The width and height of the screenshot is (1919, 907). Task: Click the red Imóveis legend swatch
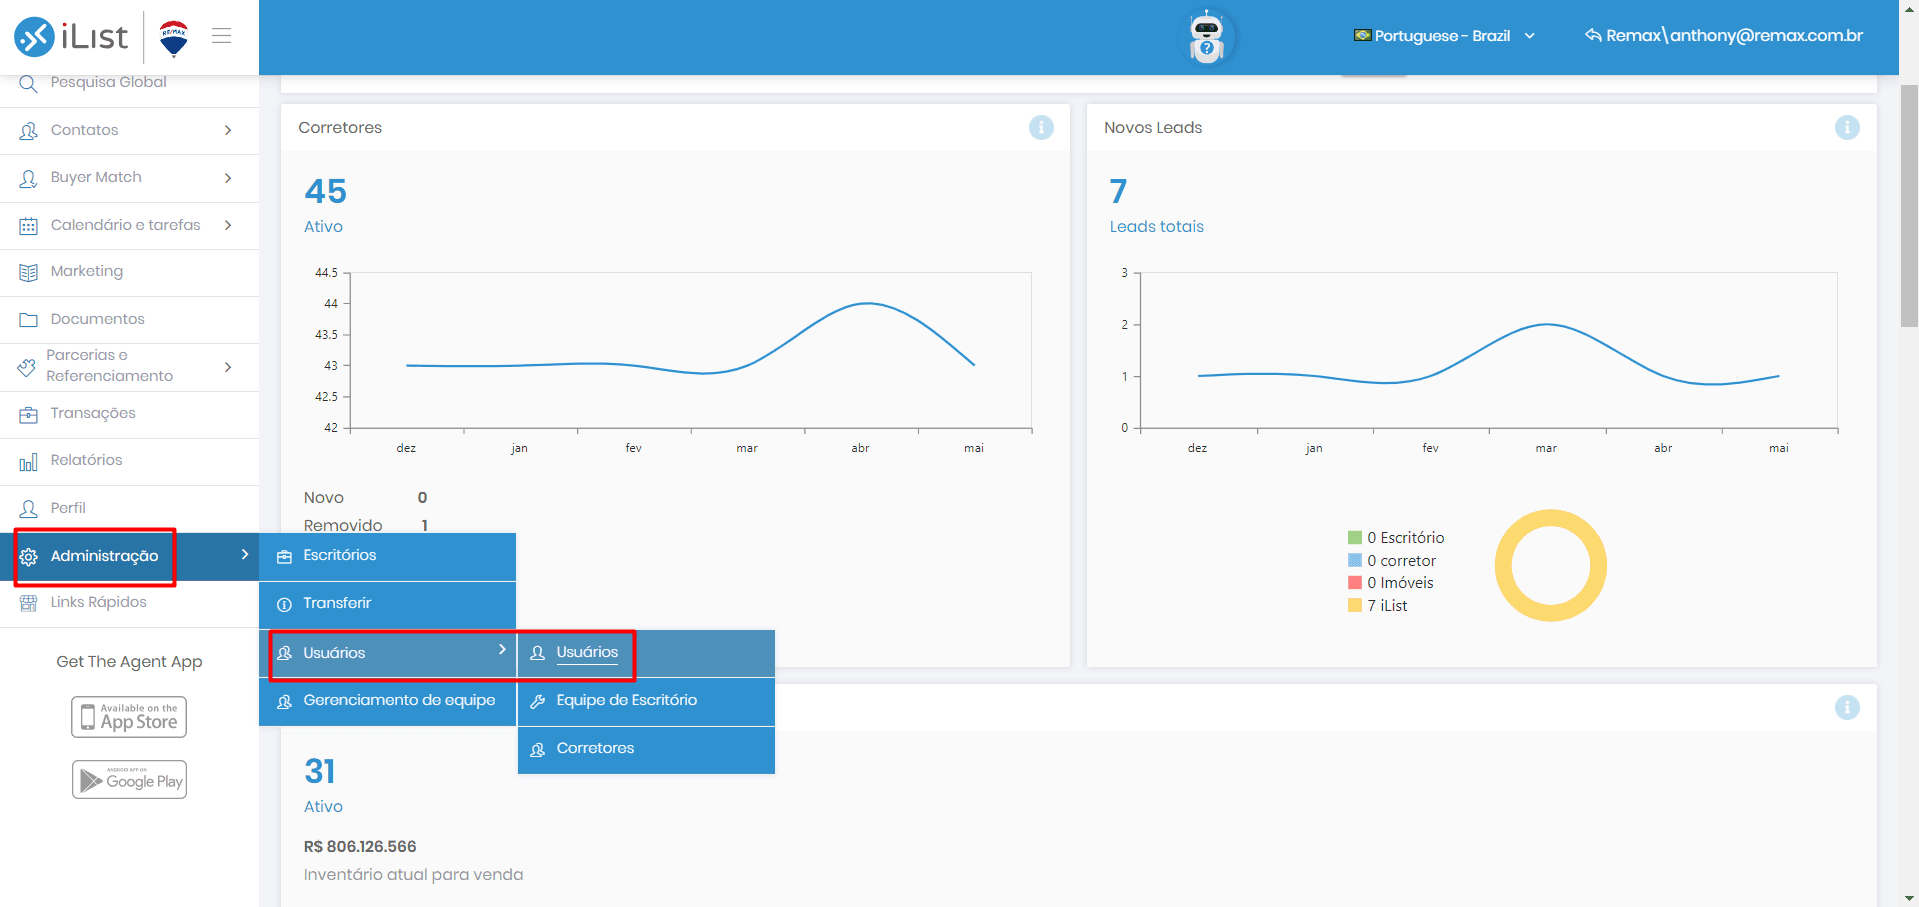[1355, 583]
